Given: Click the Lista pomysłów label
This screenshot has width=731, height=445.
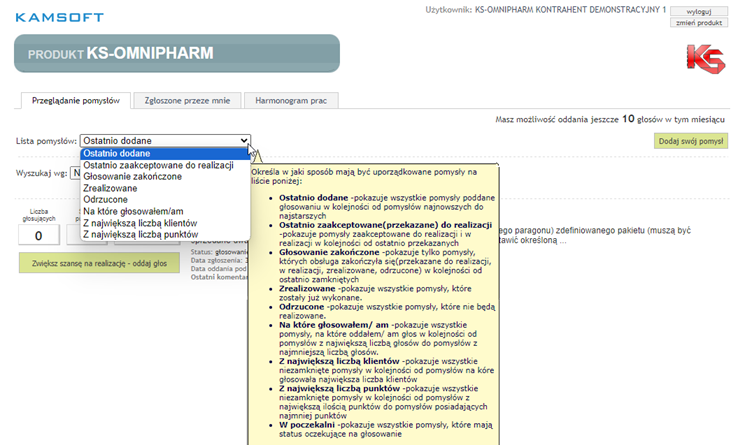Looking at the screenshot, I should pos(46,141).
